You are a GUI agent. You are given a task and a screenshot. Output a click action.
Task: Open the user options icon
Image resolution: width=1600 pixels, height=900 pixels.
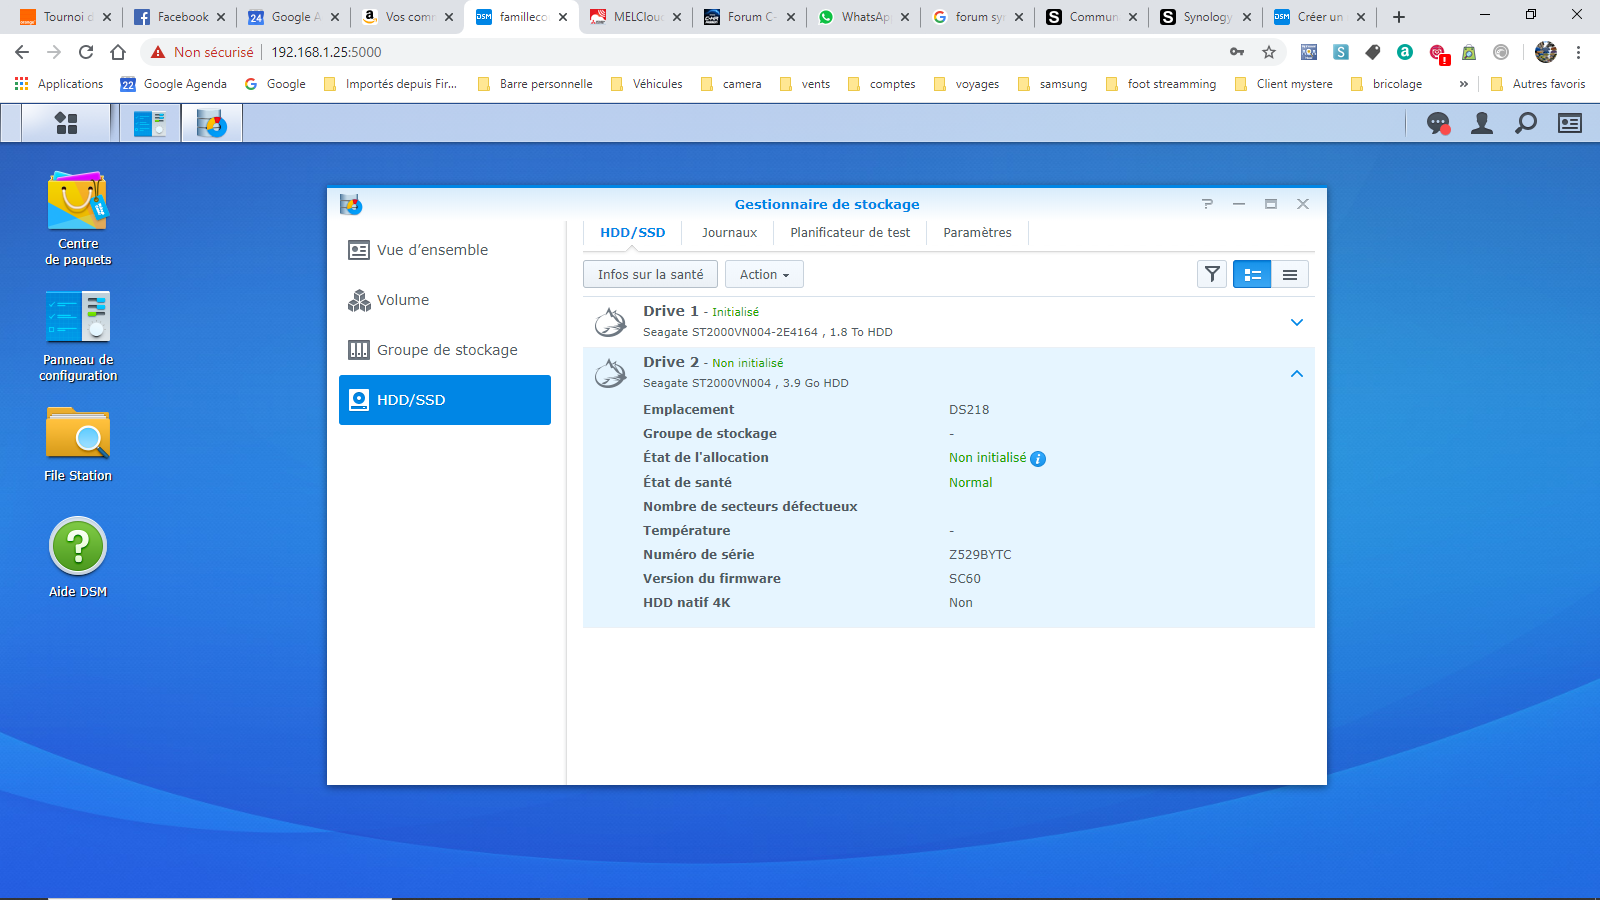[x=1482, y=123]
